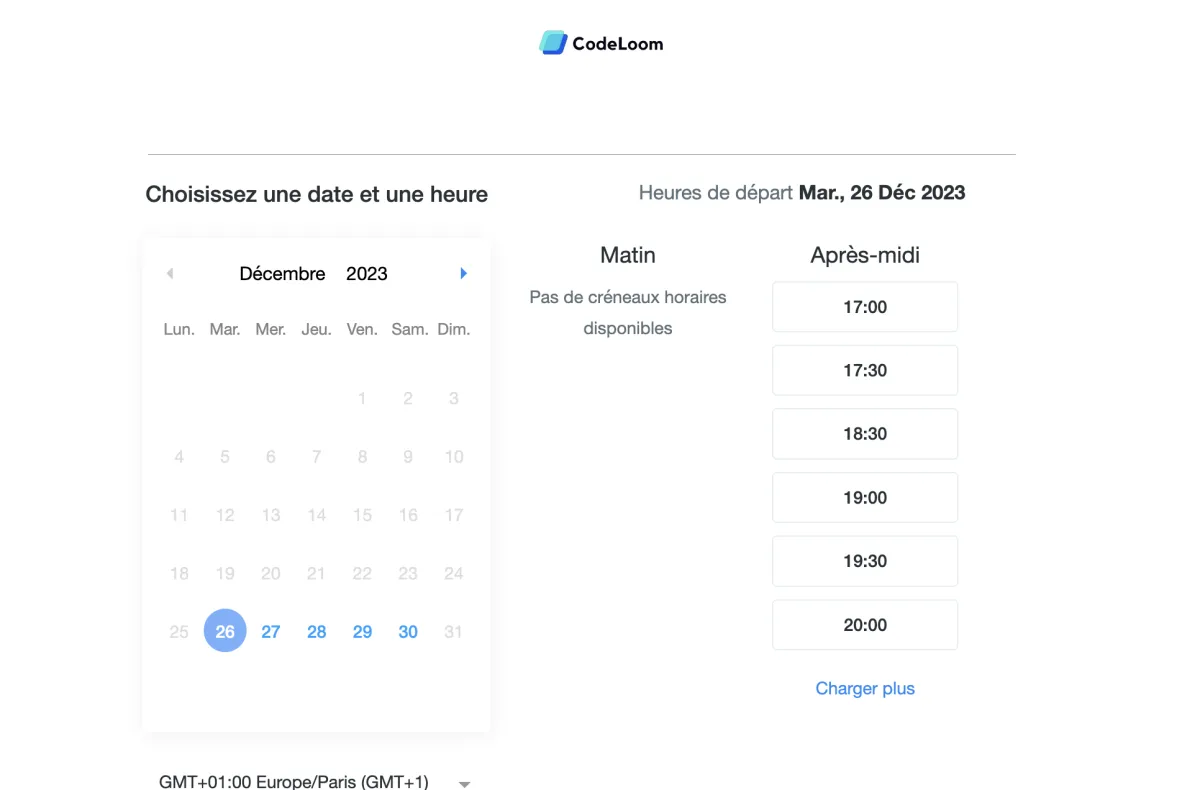Go to previous month arrow
This screenshot has height=790, width=1200.
tap(170, 273)
